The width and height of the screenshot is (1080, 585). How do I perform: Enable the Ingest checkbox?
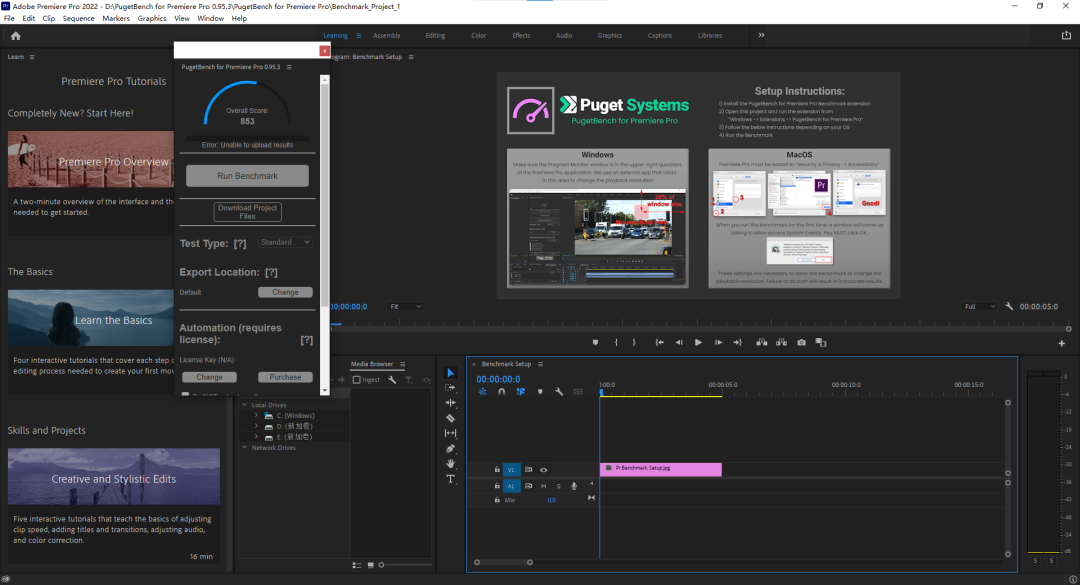tap(356, 380)
